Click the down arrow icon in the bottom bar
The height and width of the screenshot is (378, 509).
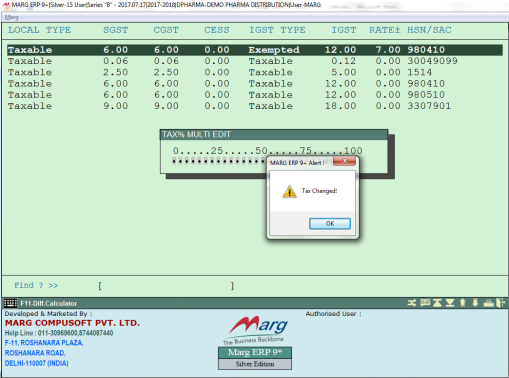475,303
